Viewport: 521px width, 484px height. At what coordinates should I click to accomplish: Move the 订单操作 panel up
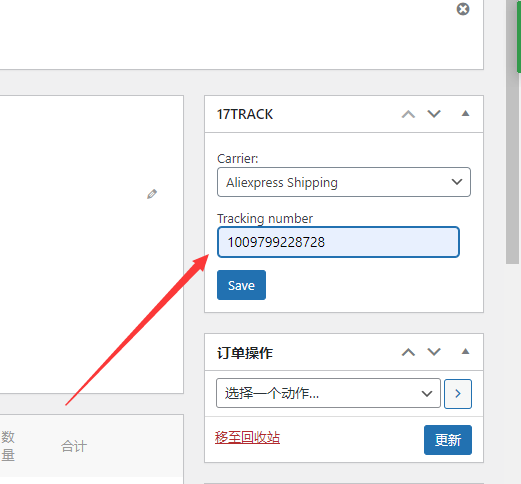point(408,352)
